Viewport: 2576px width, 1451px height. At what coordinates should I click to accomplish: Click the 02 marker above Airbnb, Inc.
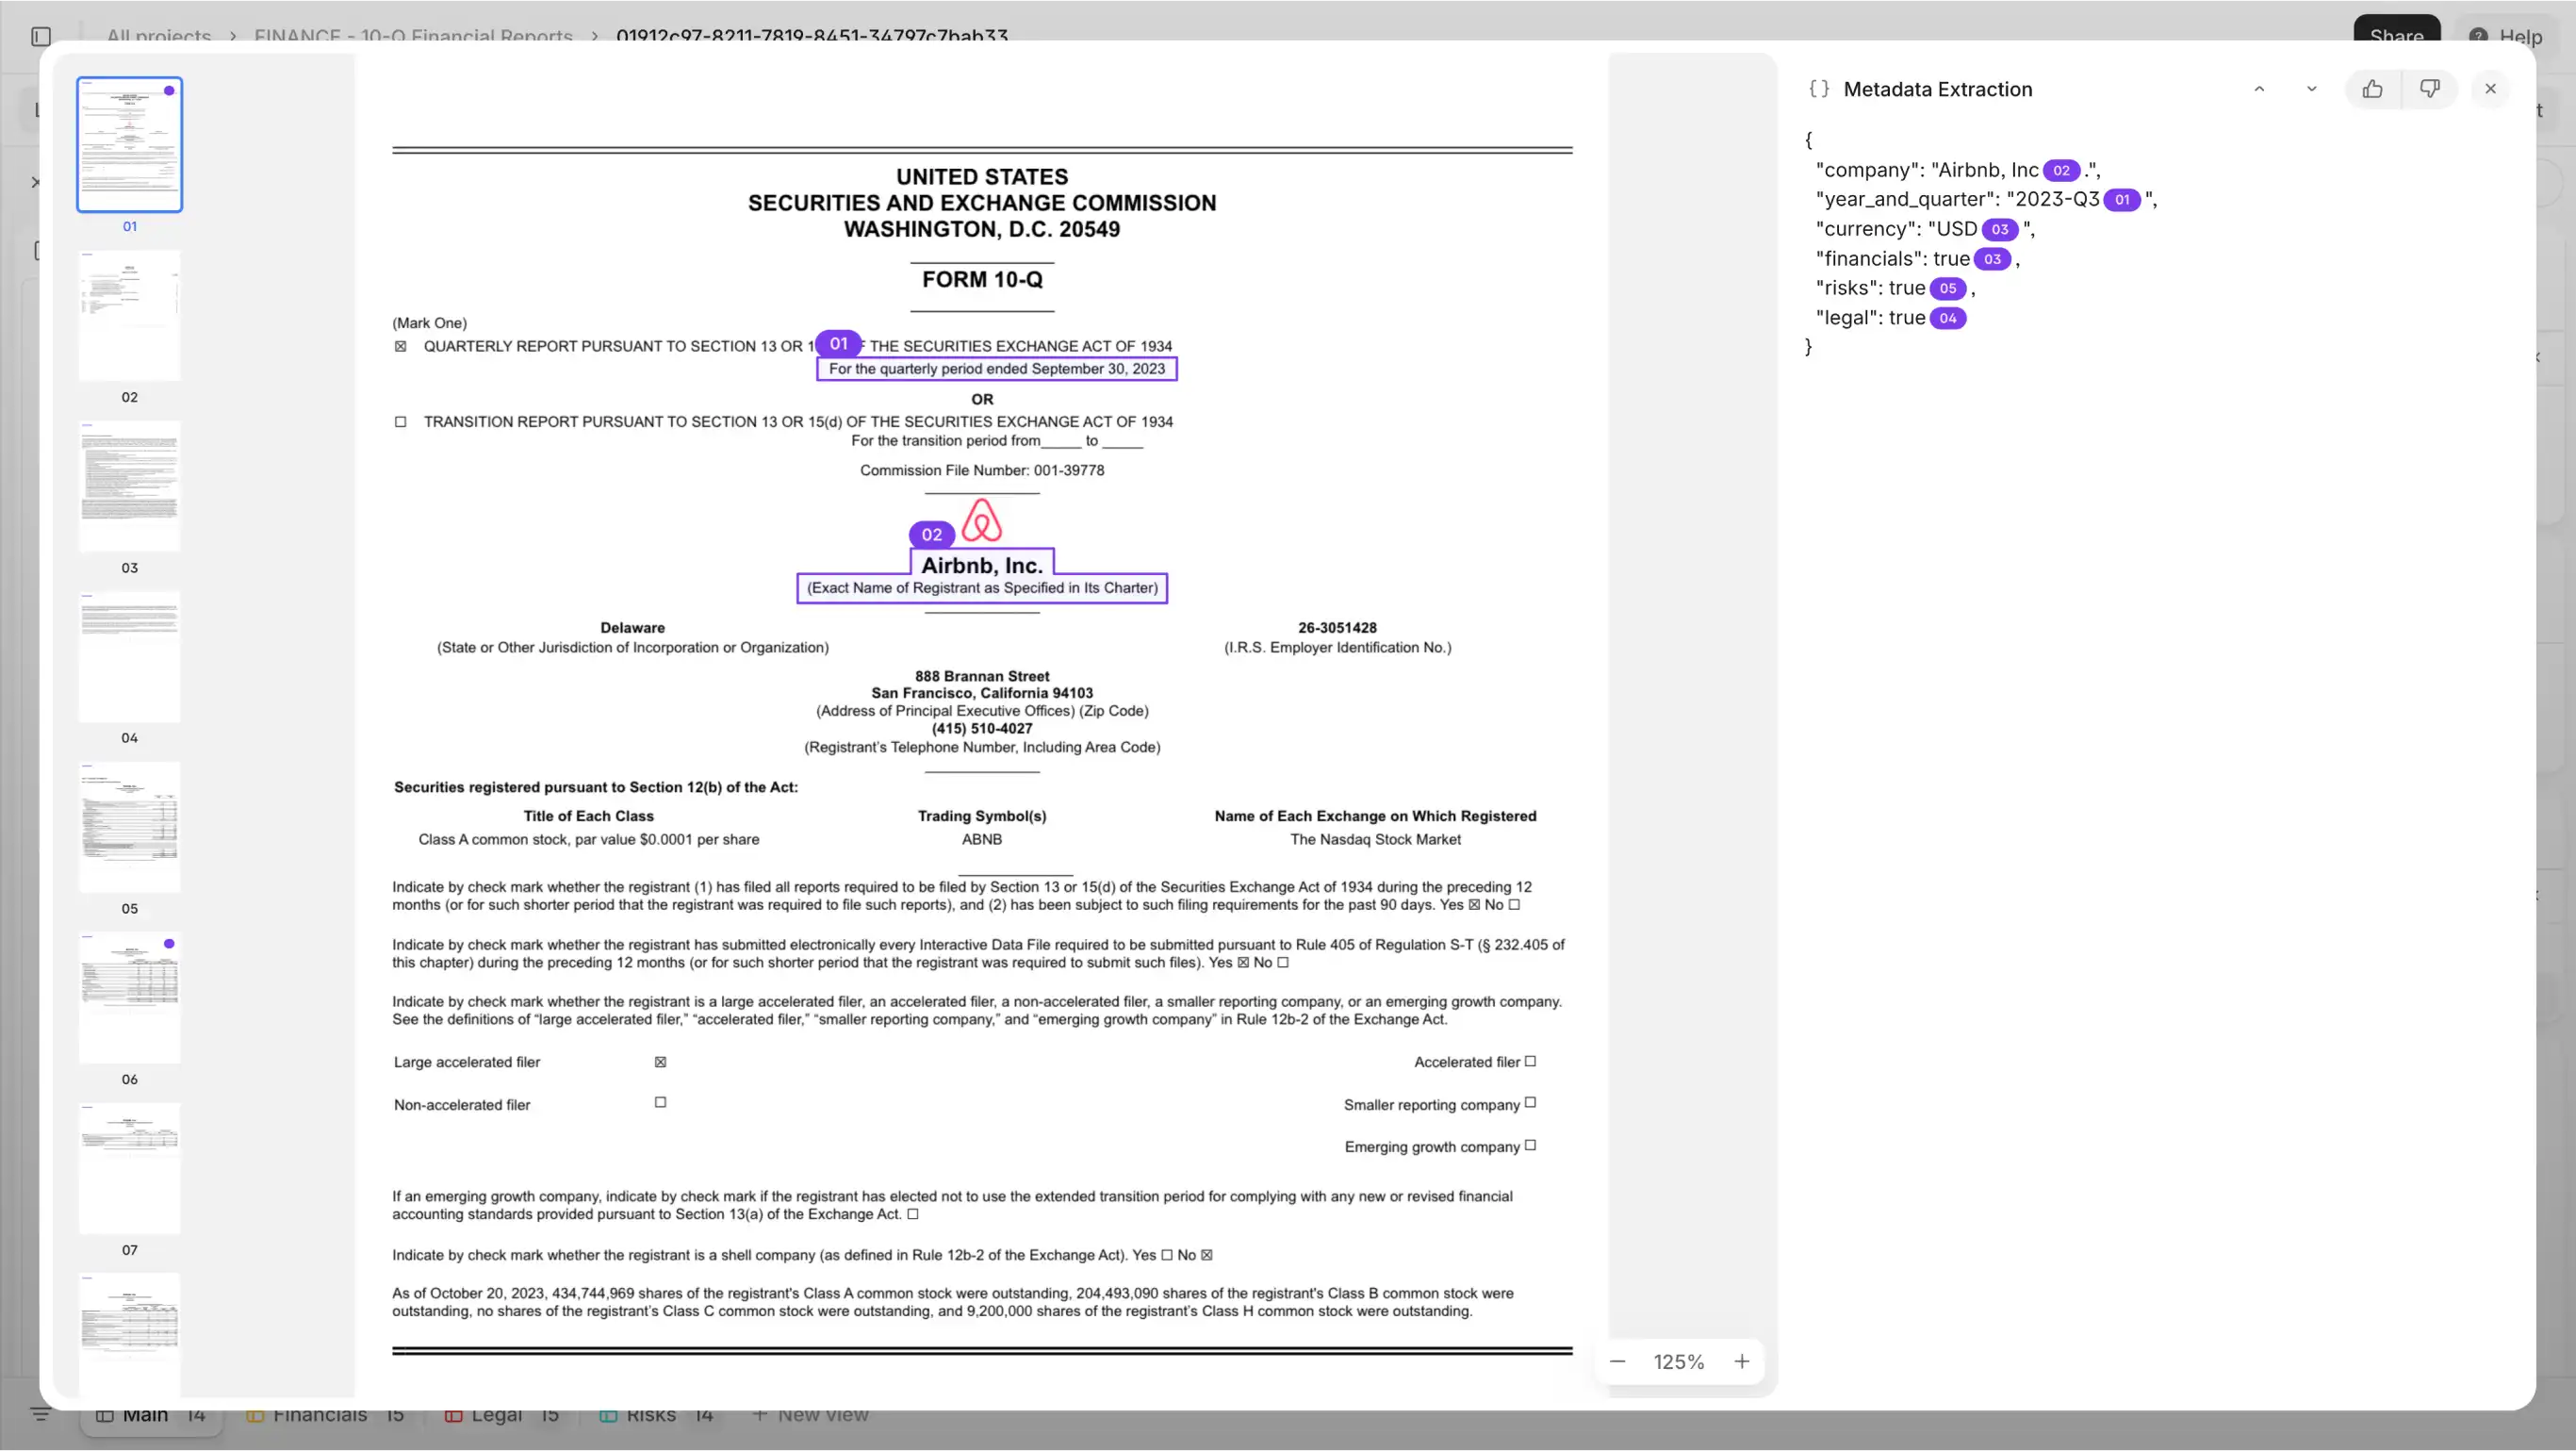(x=931, y=535)
